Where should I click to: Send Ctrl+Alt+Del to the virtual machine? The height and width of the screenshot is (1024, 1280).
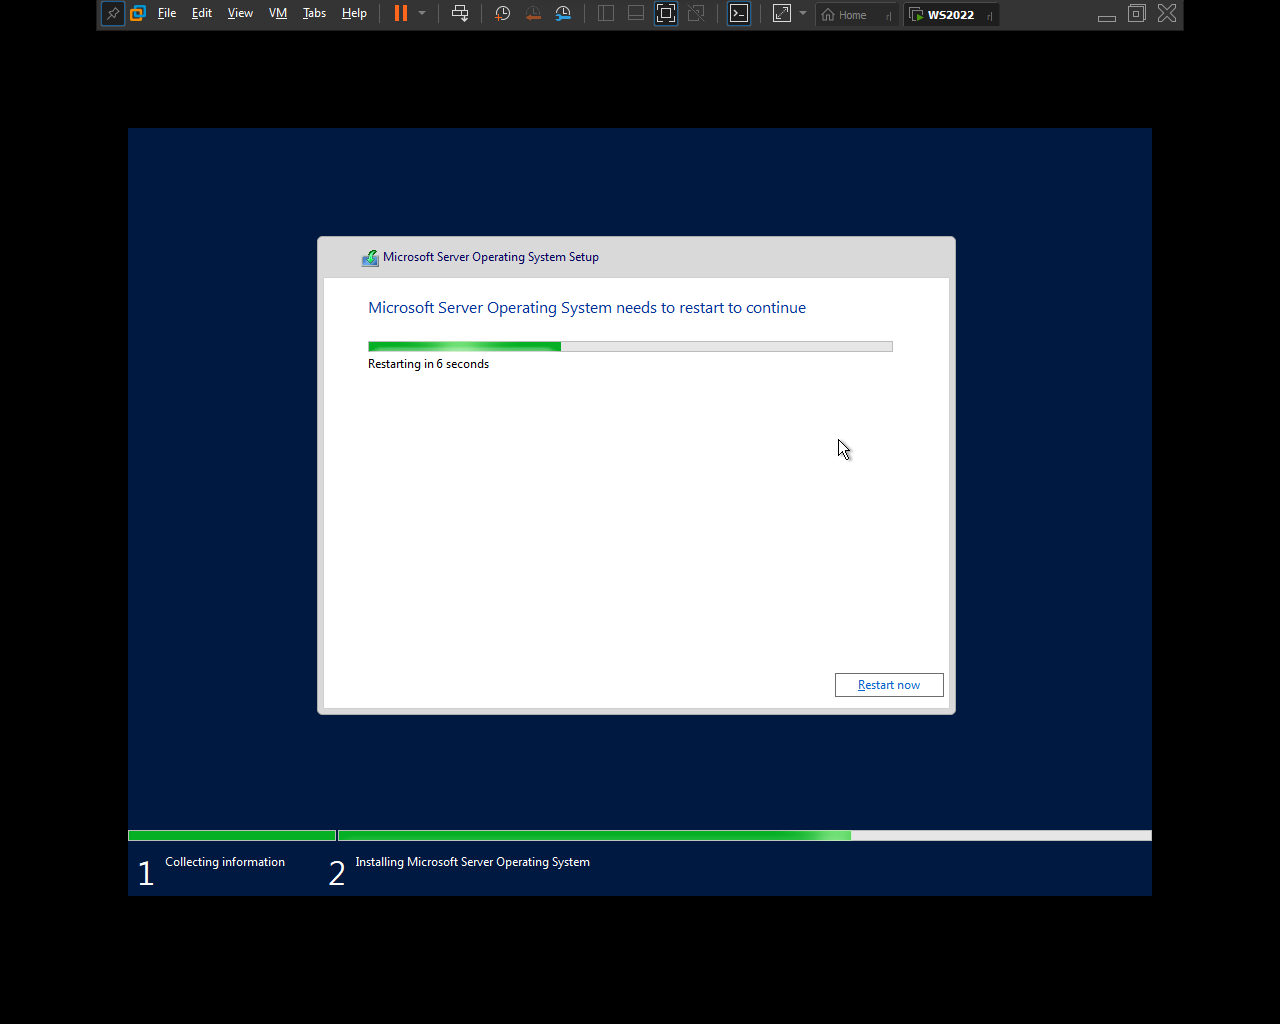pyautogui.click(x=460, y=14)
